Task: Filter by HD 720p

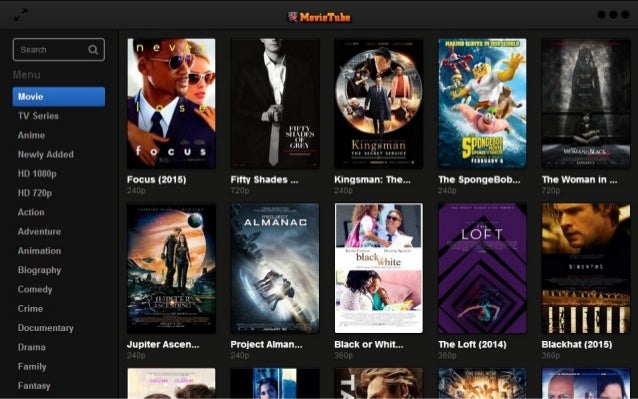Action: (35, 193)
